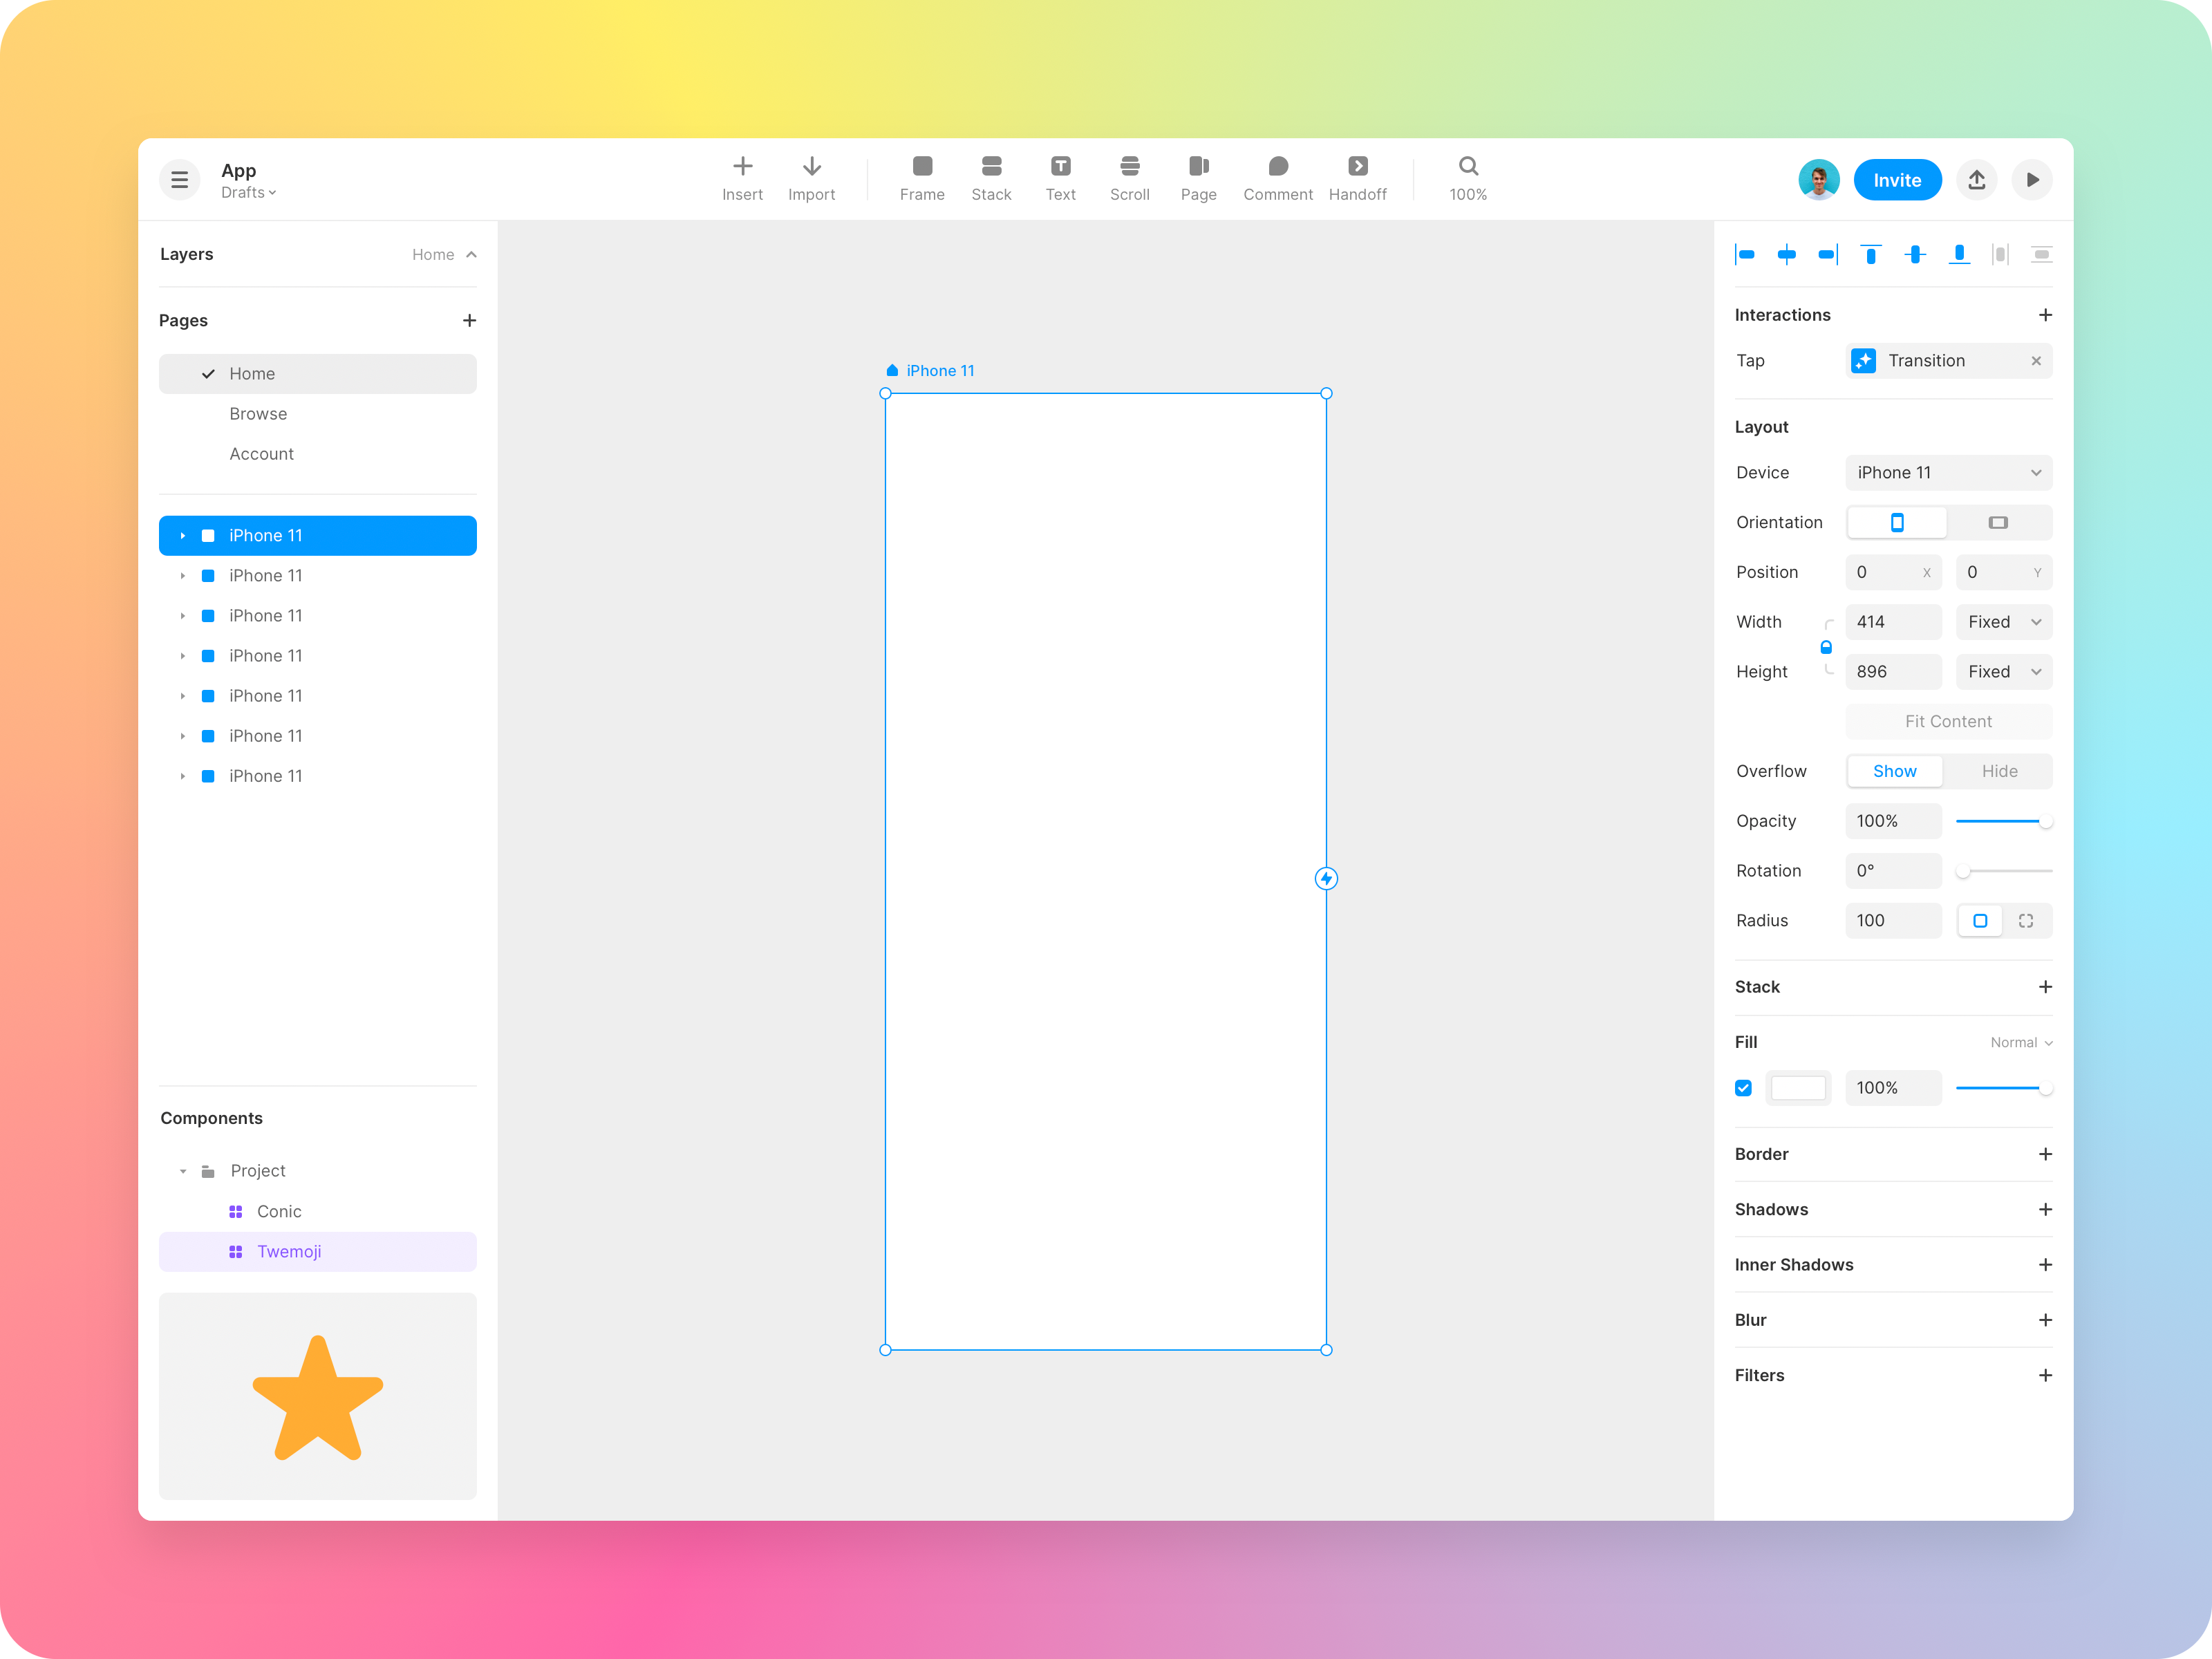Collapse the Layers Home chevron
2212x1659 pixels.
[x=471, y=255]
